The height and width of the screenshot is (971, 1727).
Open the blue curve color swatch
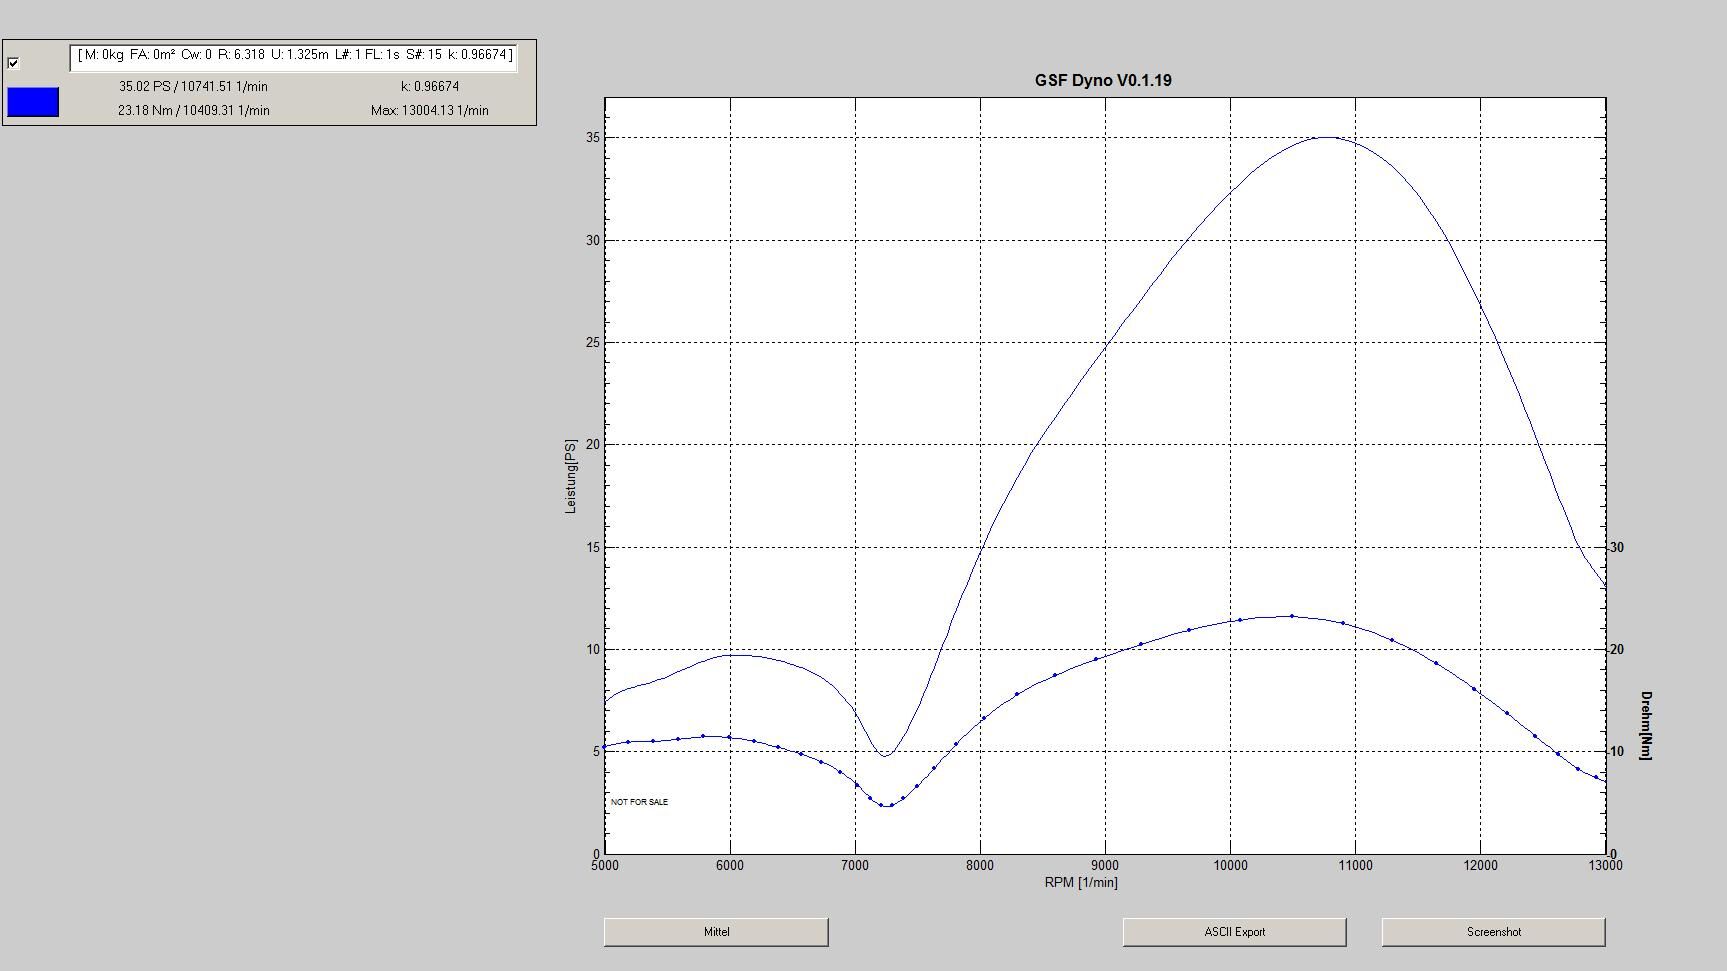(x=33, y=102)
